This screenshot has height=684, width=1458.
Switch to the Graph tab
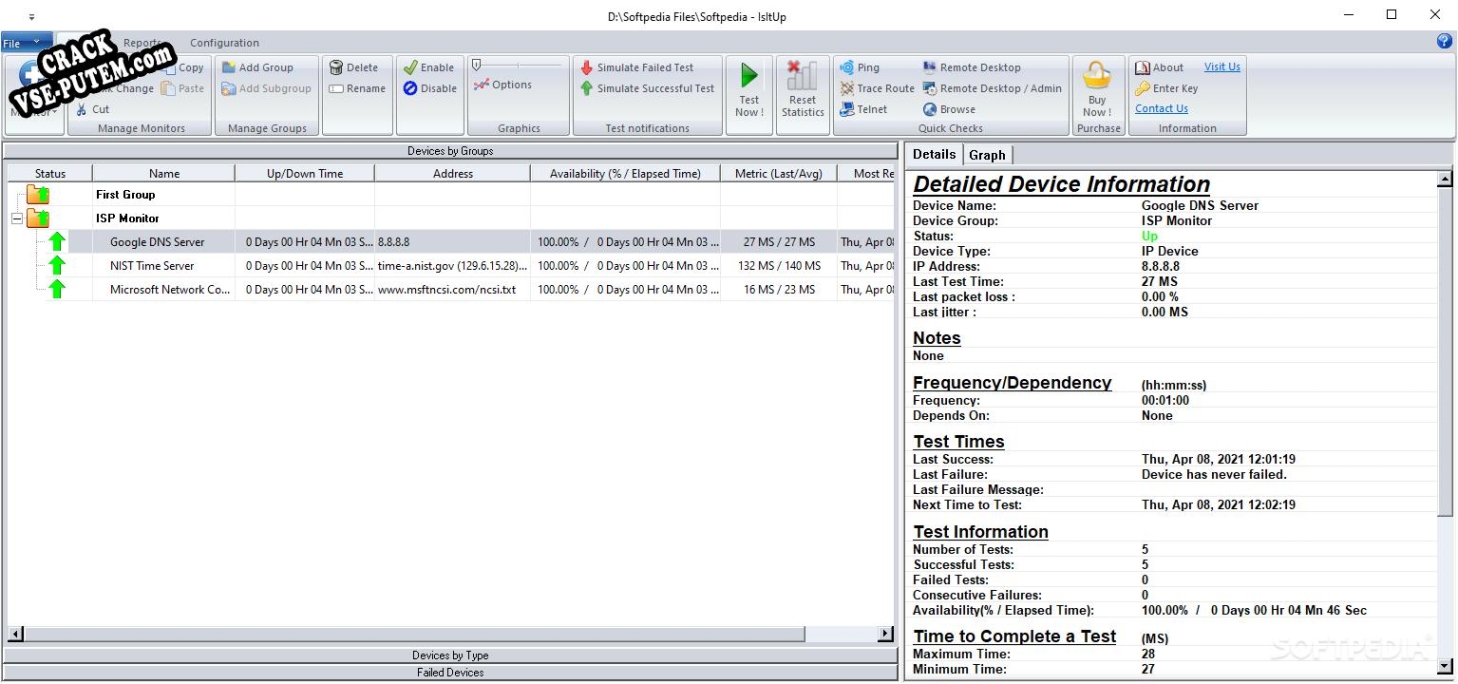pyautogui.click(x=987, y=155)
